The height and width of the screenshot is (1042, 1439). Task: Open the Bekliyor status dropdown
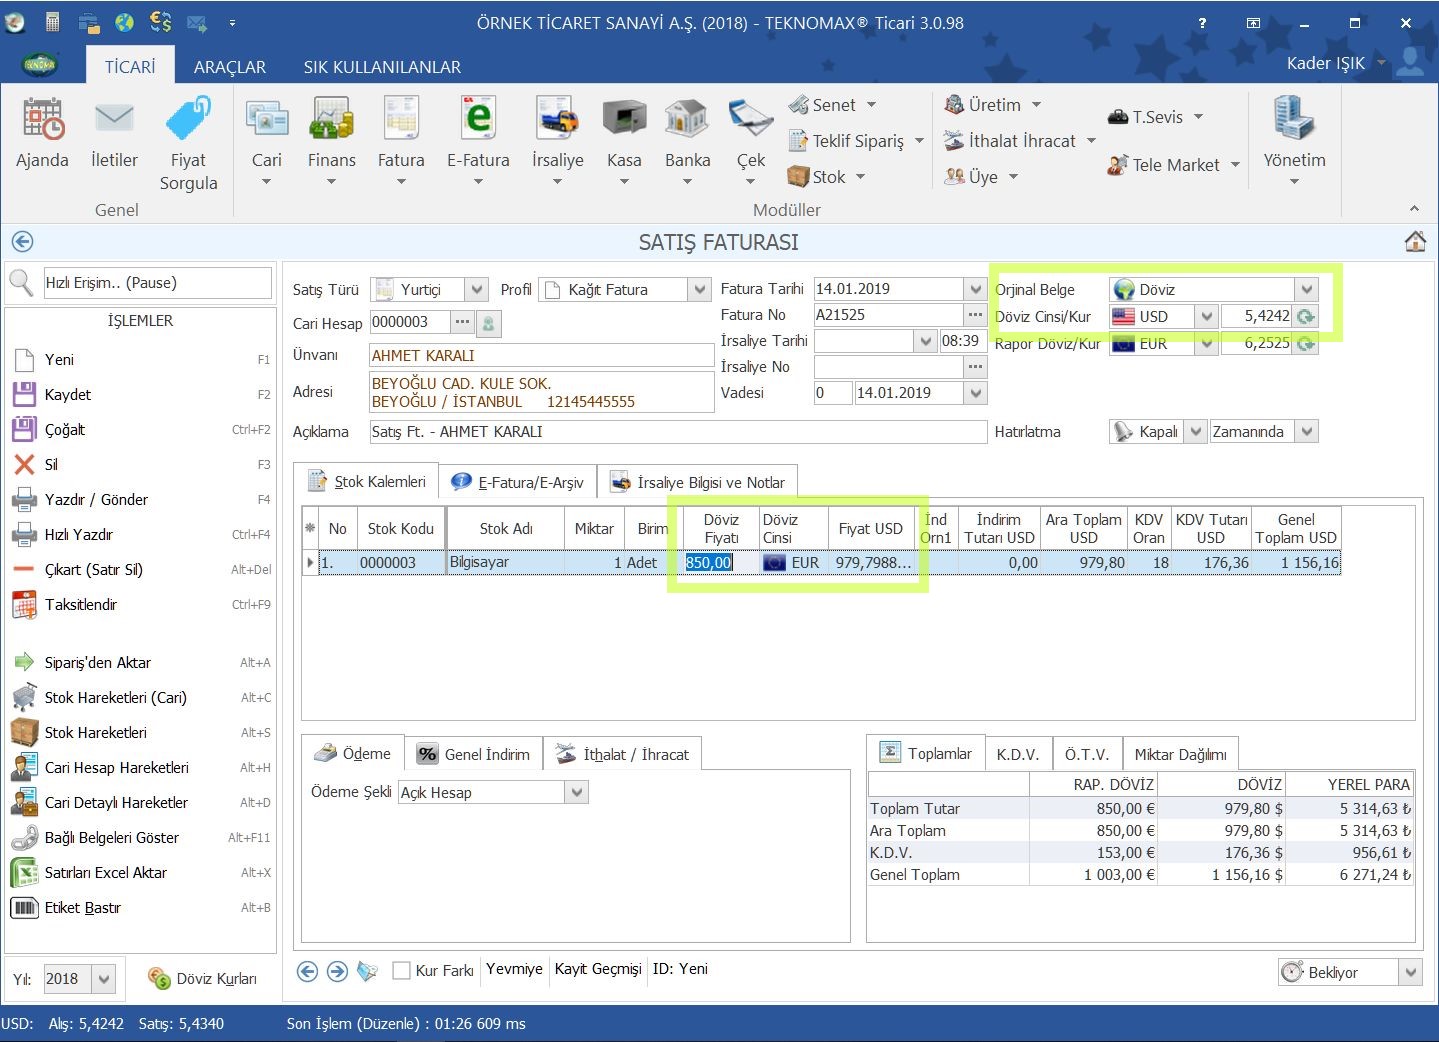pos(1410,972)
